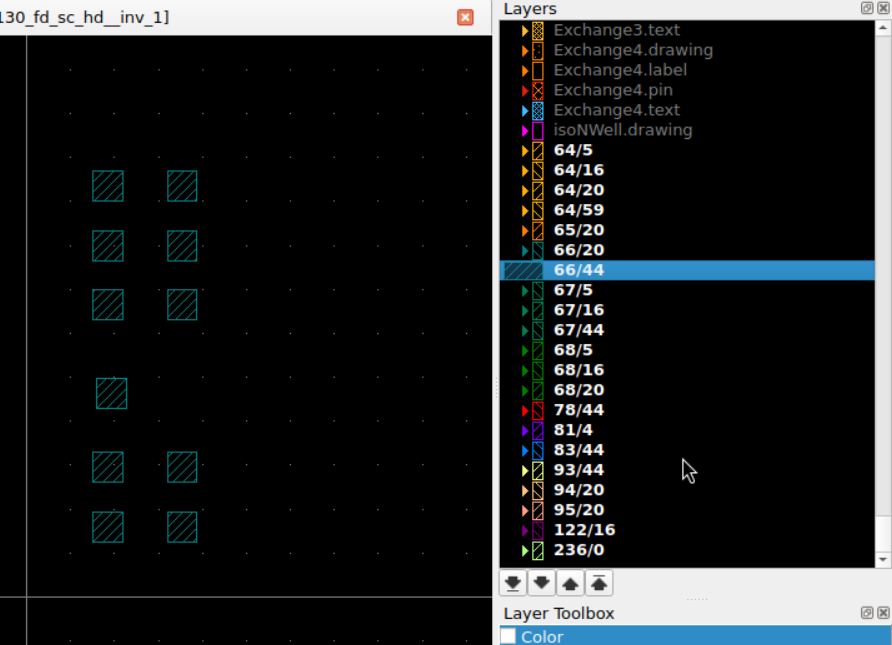
Task: Select layer 78/44 in the layer list
Action: 578,410
